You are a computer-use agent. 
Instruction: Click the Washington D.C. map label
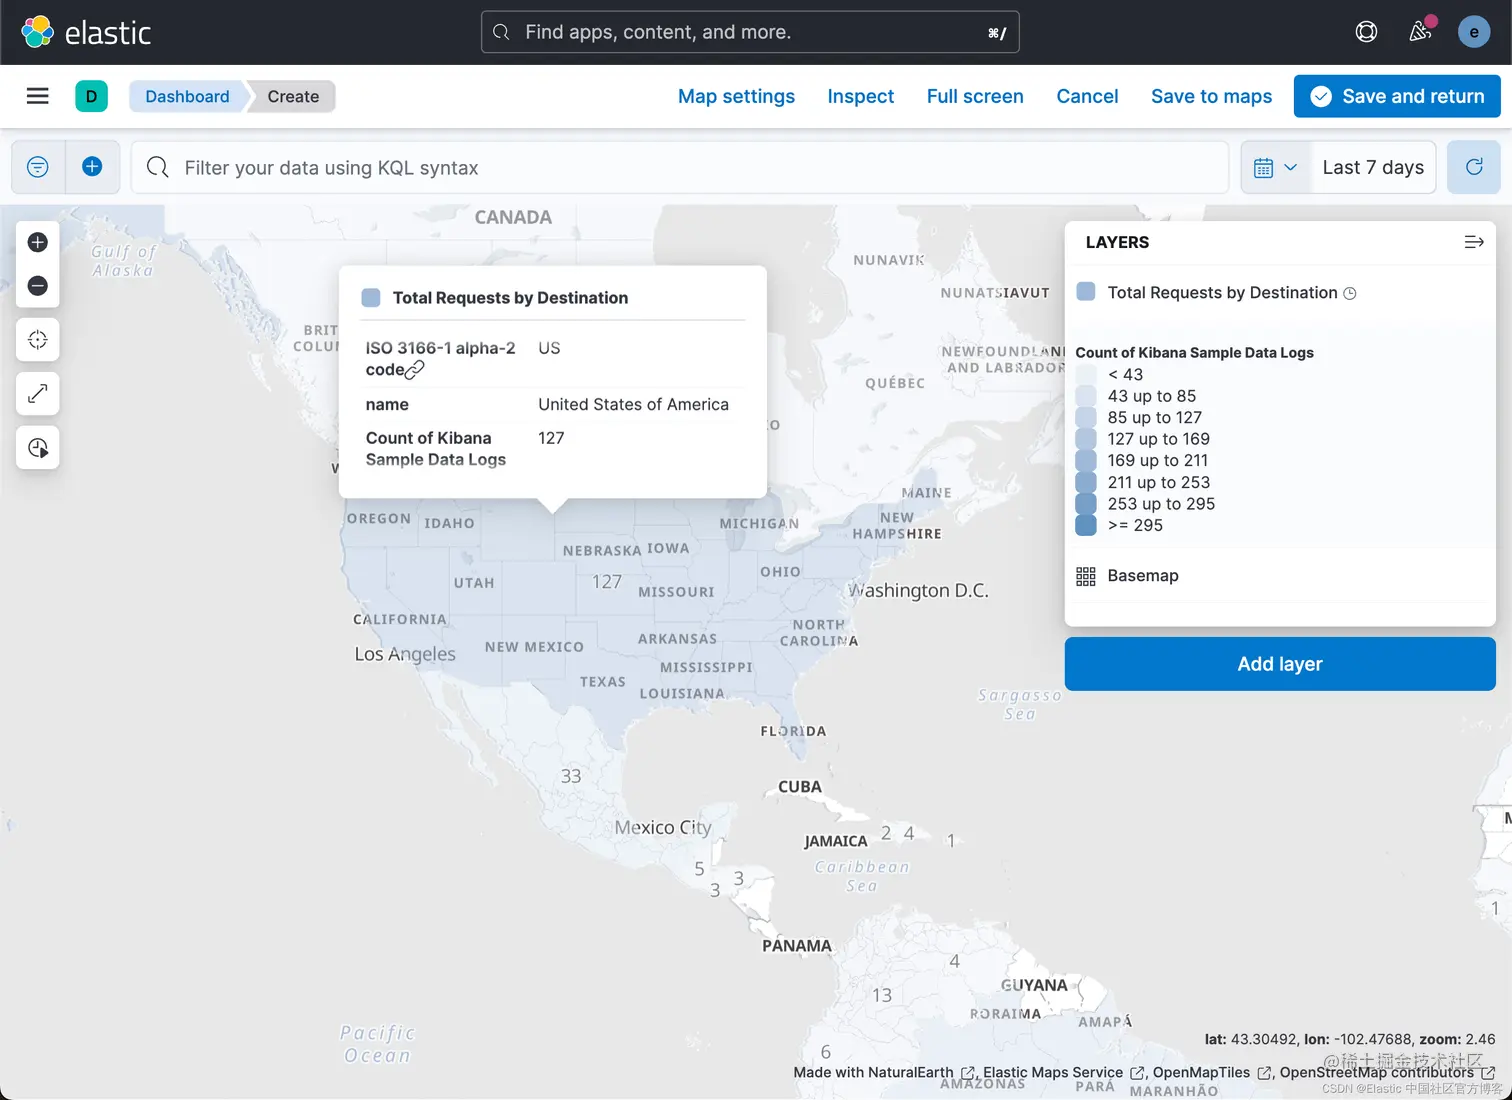click(918, 590)
